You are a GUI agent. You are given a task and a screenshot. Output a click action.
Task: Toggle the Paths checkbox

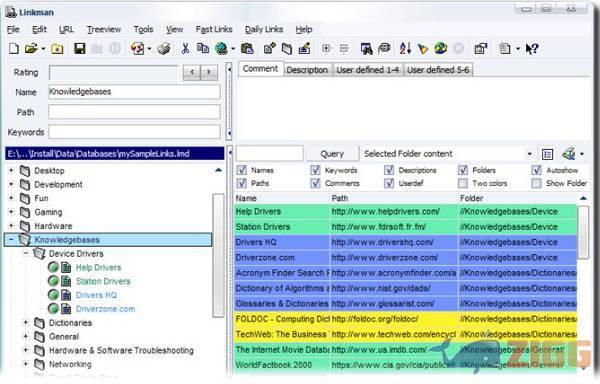click(x=241, y=183)
